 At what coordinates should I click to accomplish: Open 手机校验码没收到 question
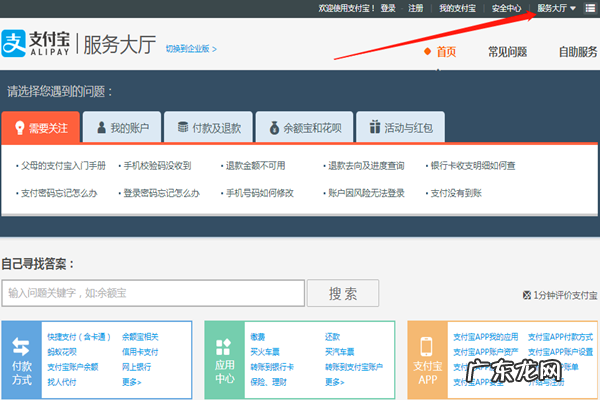click(157, 166)
